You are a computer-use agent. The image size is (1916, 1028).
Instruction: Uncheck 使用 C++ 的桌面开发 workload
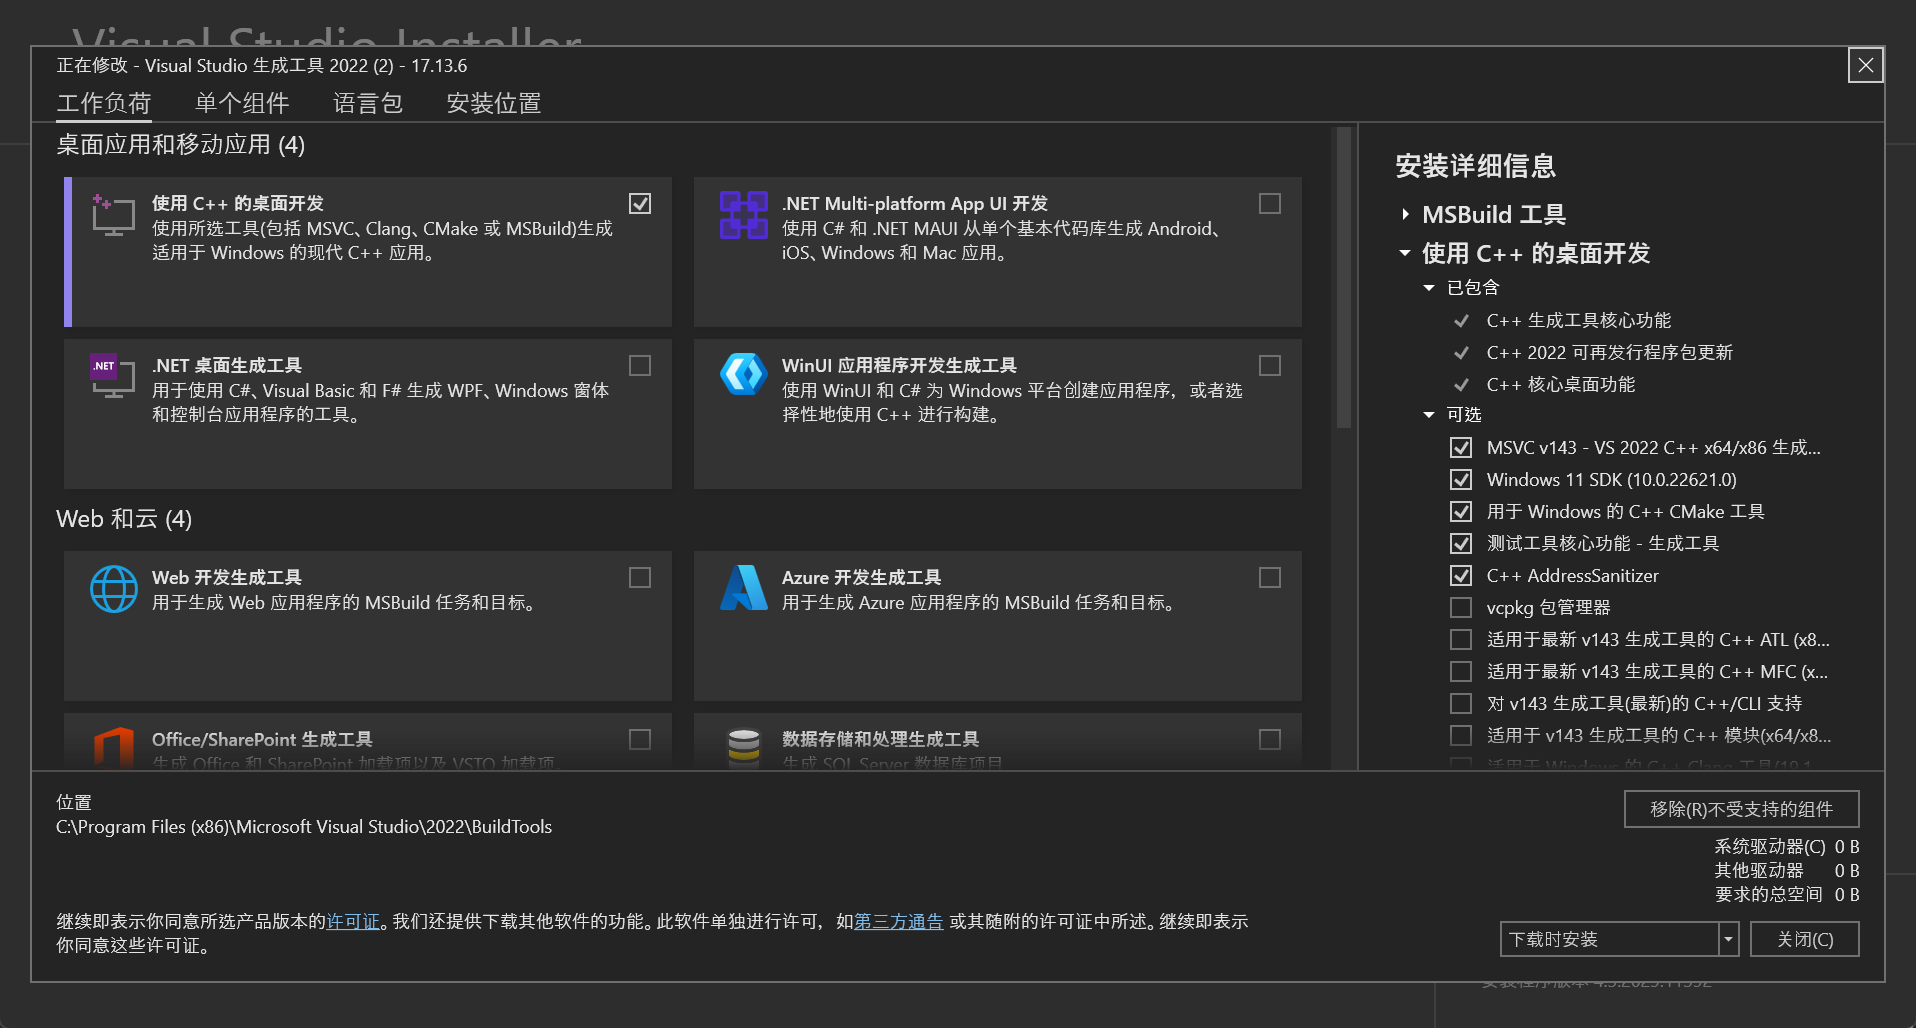(640, 203)
